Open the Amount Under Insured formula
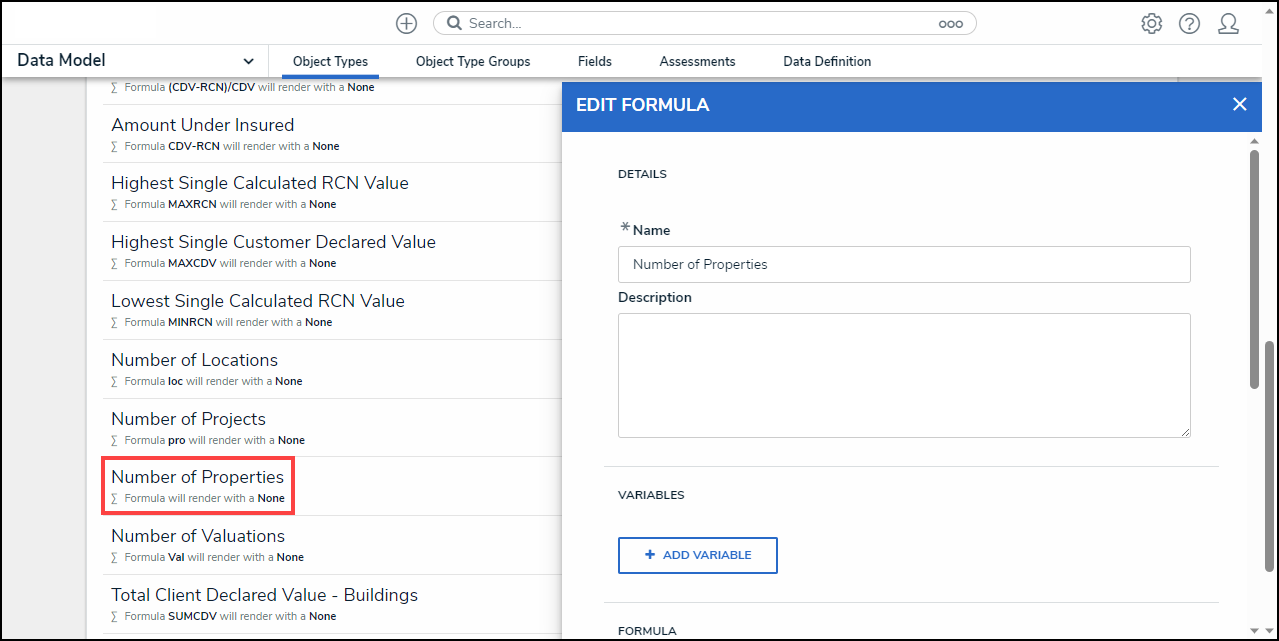This screenshot has width=1279, height=641. [x=202, y=125]
